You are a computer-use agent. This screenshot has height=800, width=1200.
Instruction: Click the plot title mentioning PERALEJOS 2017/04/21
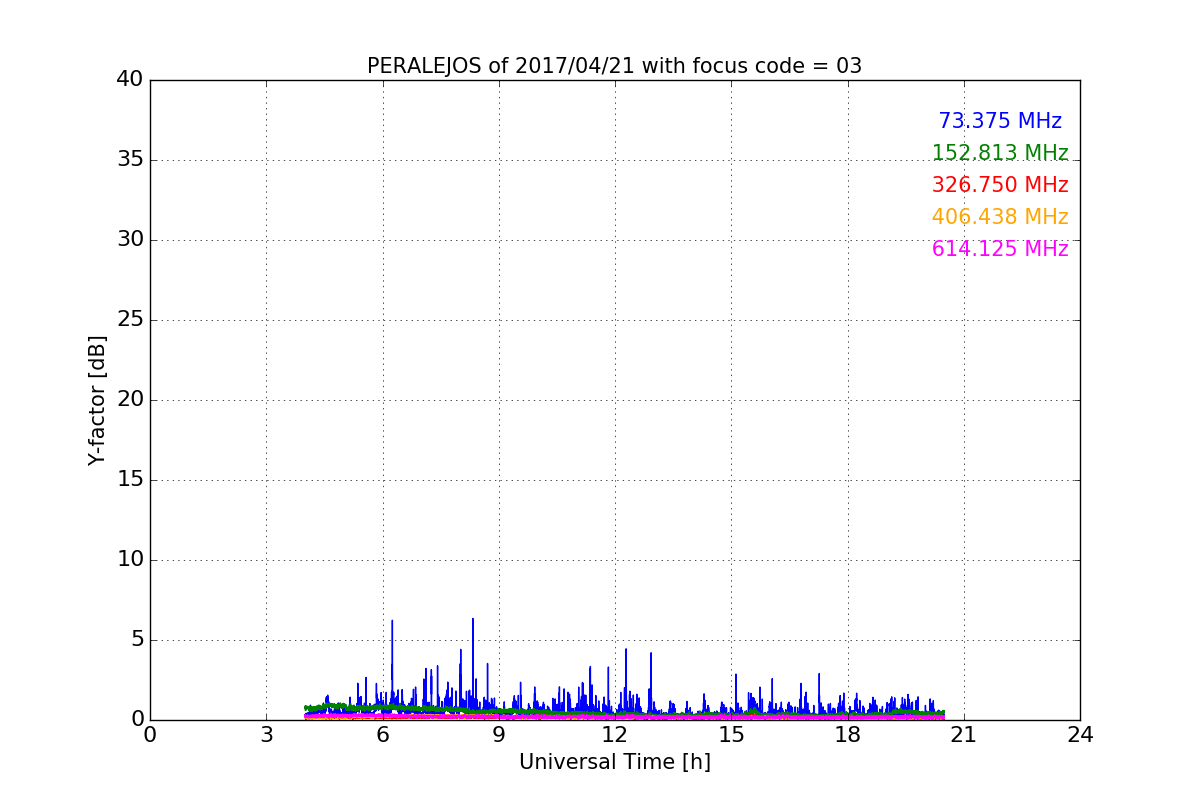click(614, 66)
